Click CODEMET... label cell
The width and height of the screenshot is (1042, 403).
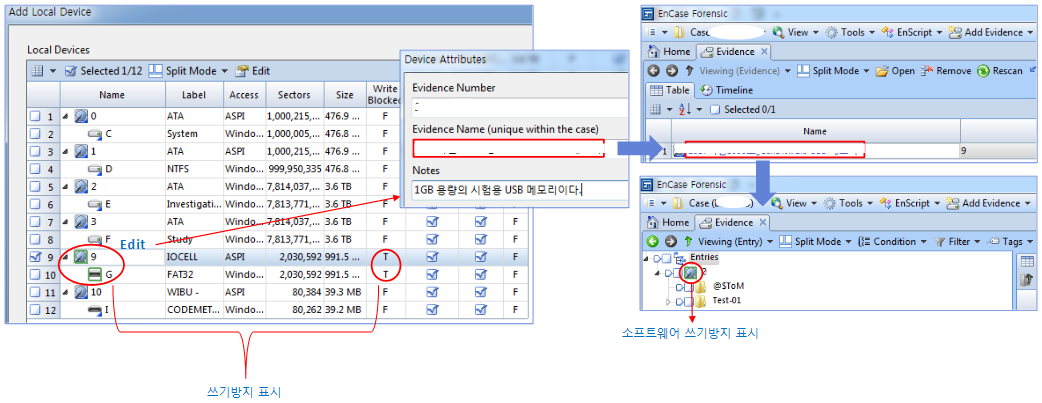[193, 309]
